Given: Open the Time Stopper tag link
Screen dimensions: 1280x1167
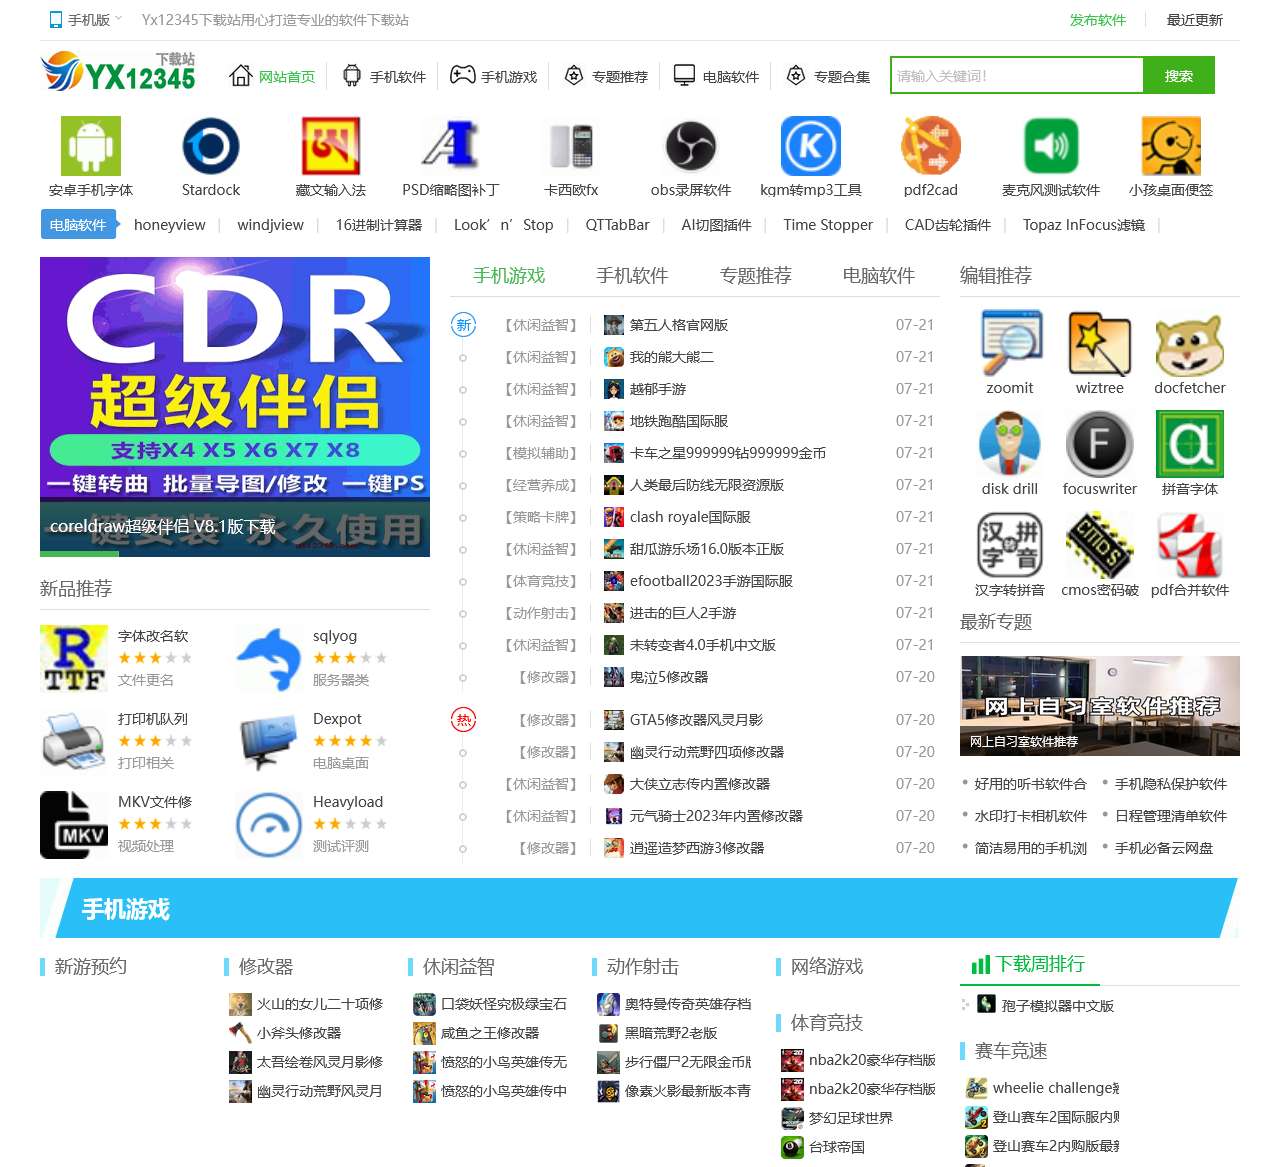Looking at the screenshot, I should click(x=828, y=225).
